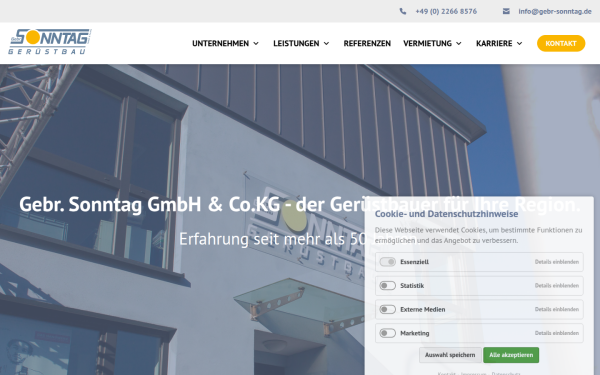Expand the Unternehmen dropdown chevron
Viewport: 600px width, 375px height.
click(256, 44)
